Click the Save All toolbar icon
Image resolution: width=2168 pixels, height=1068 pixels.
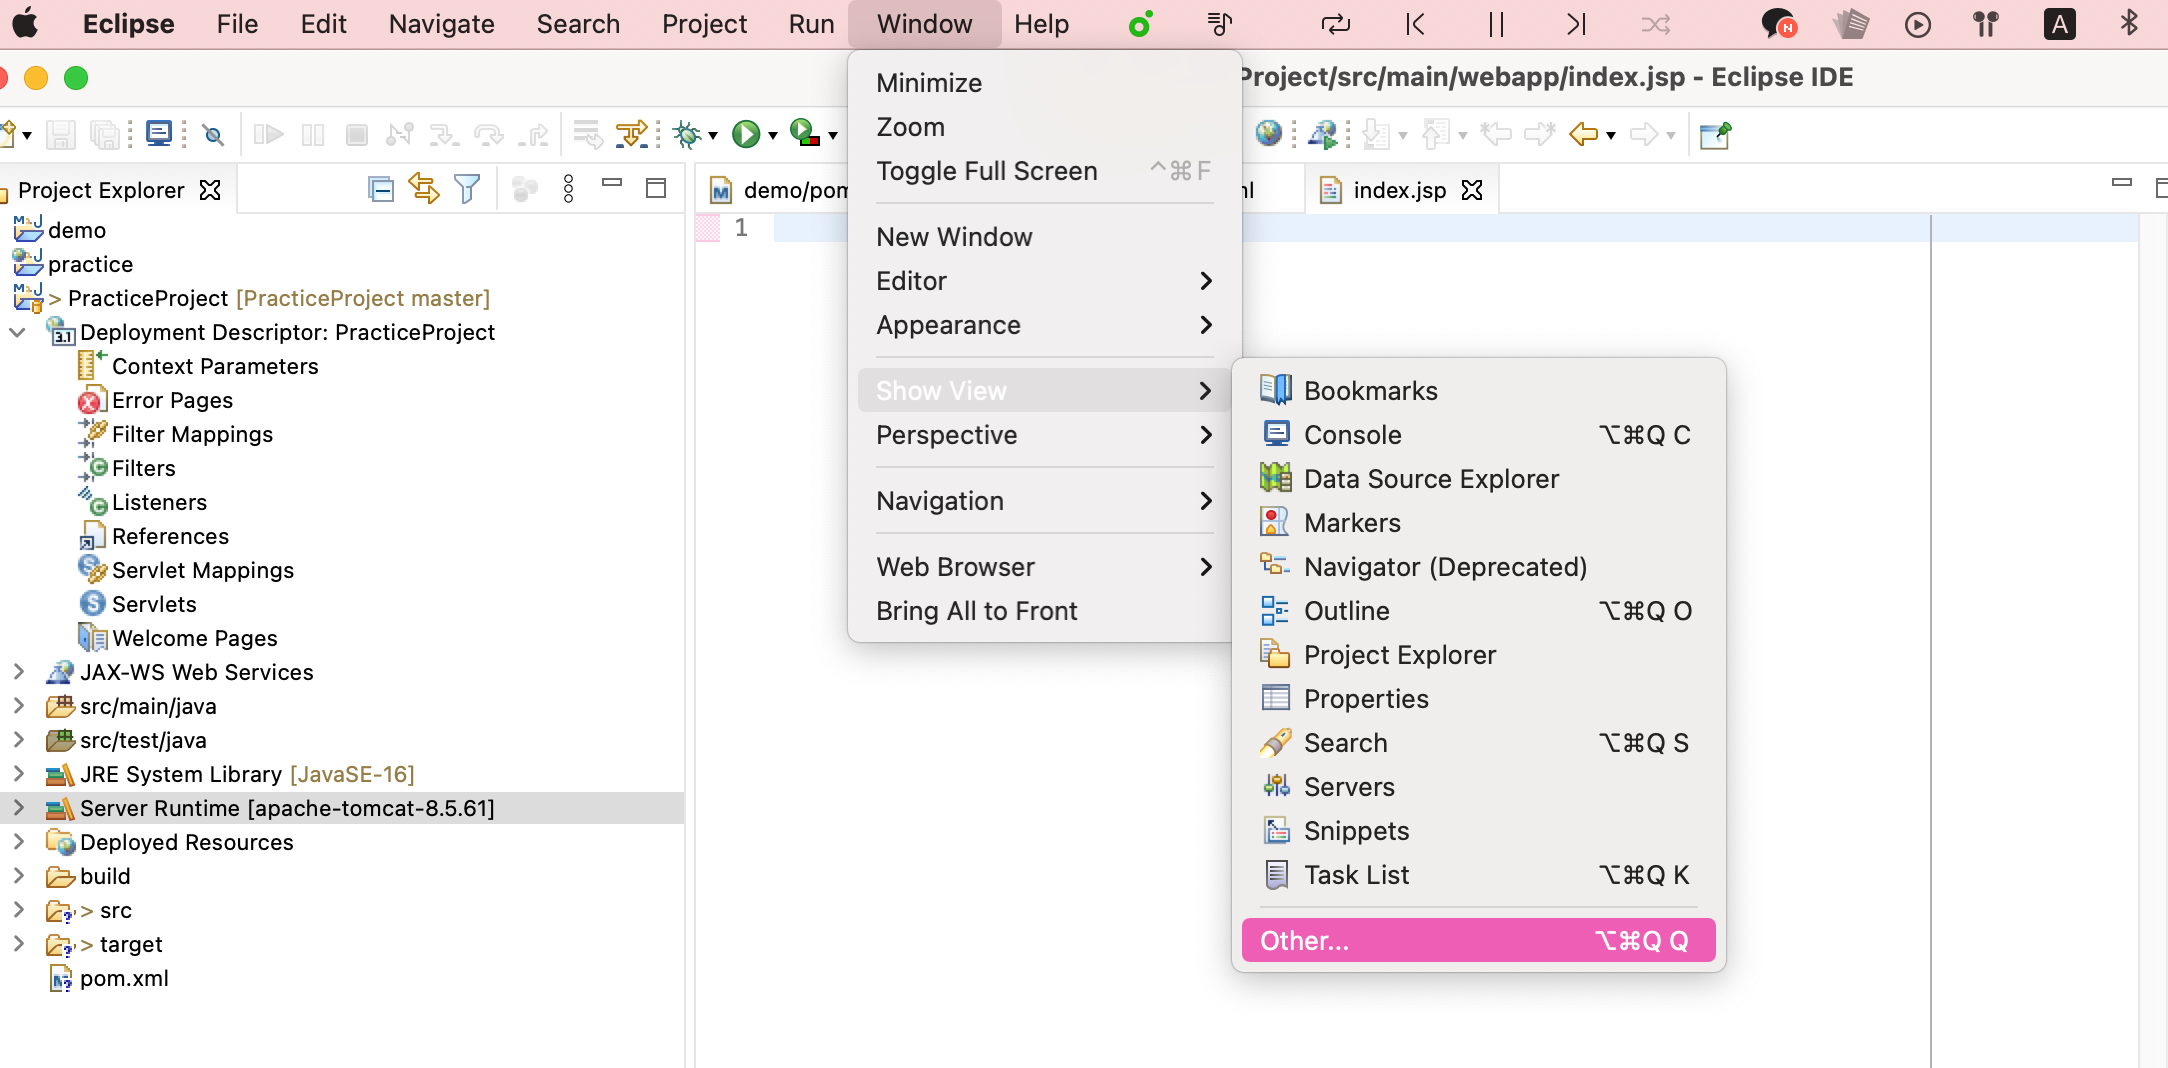click(x=105, y=134)
